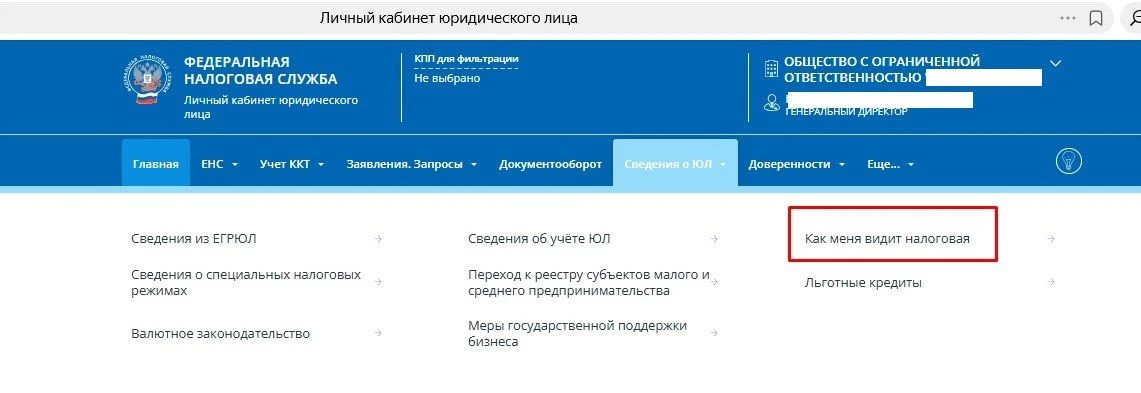Click arrow next to Льготные кредиты
1141x393 pixels.
coord(1051,282)
